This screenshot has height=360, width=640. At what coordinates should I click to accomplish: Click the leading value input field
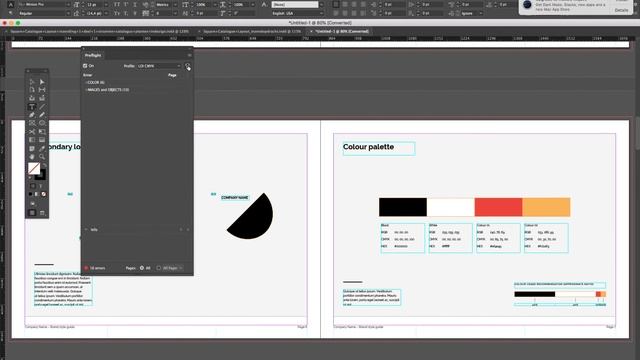pyautogui.click(x=93, y=13)
